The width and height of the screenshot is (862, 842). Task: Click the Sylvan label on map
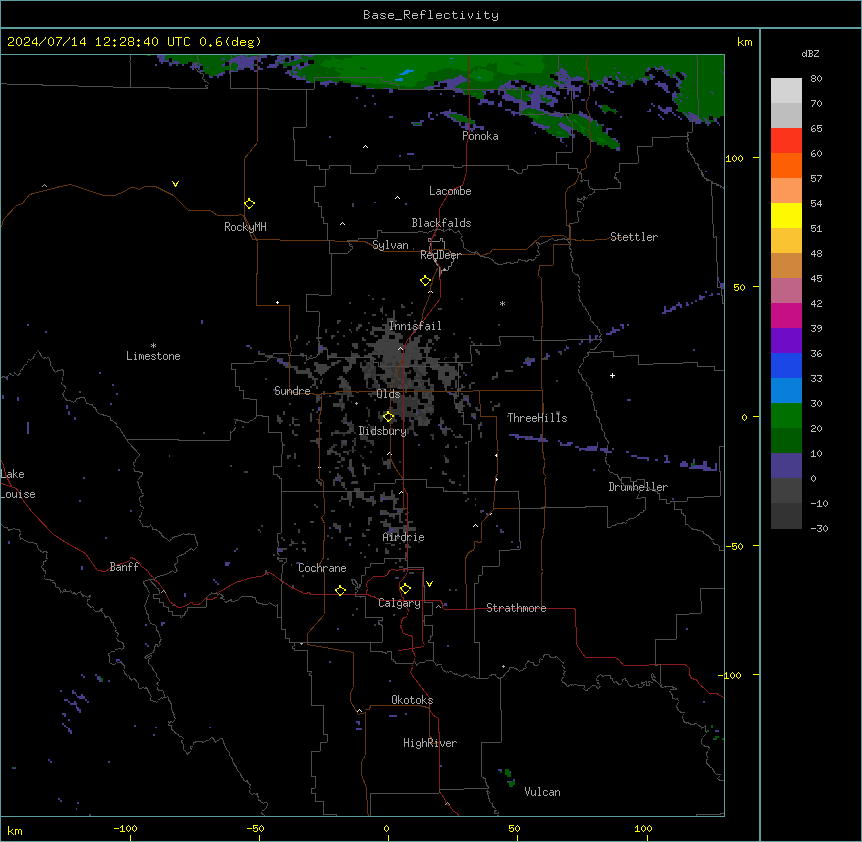pyautogui.click(x=390, y=245)
